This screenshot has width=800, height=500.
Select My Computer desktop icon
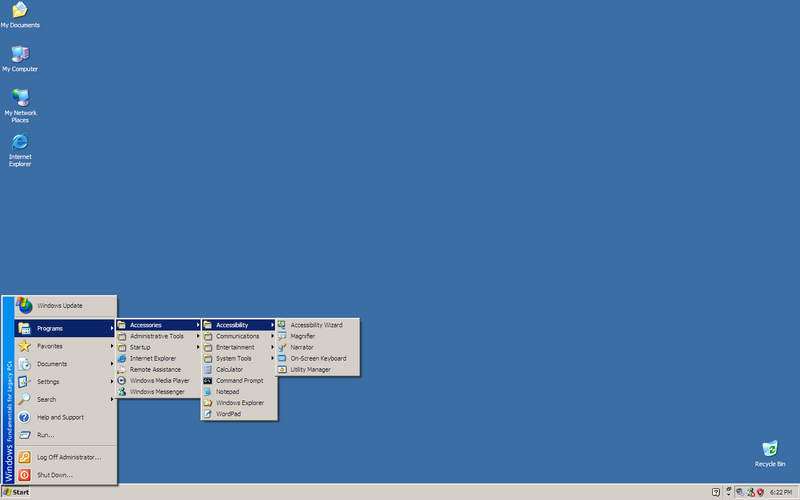(x=20, y=58)
